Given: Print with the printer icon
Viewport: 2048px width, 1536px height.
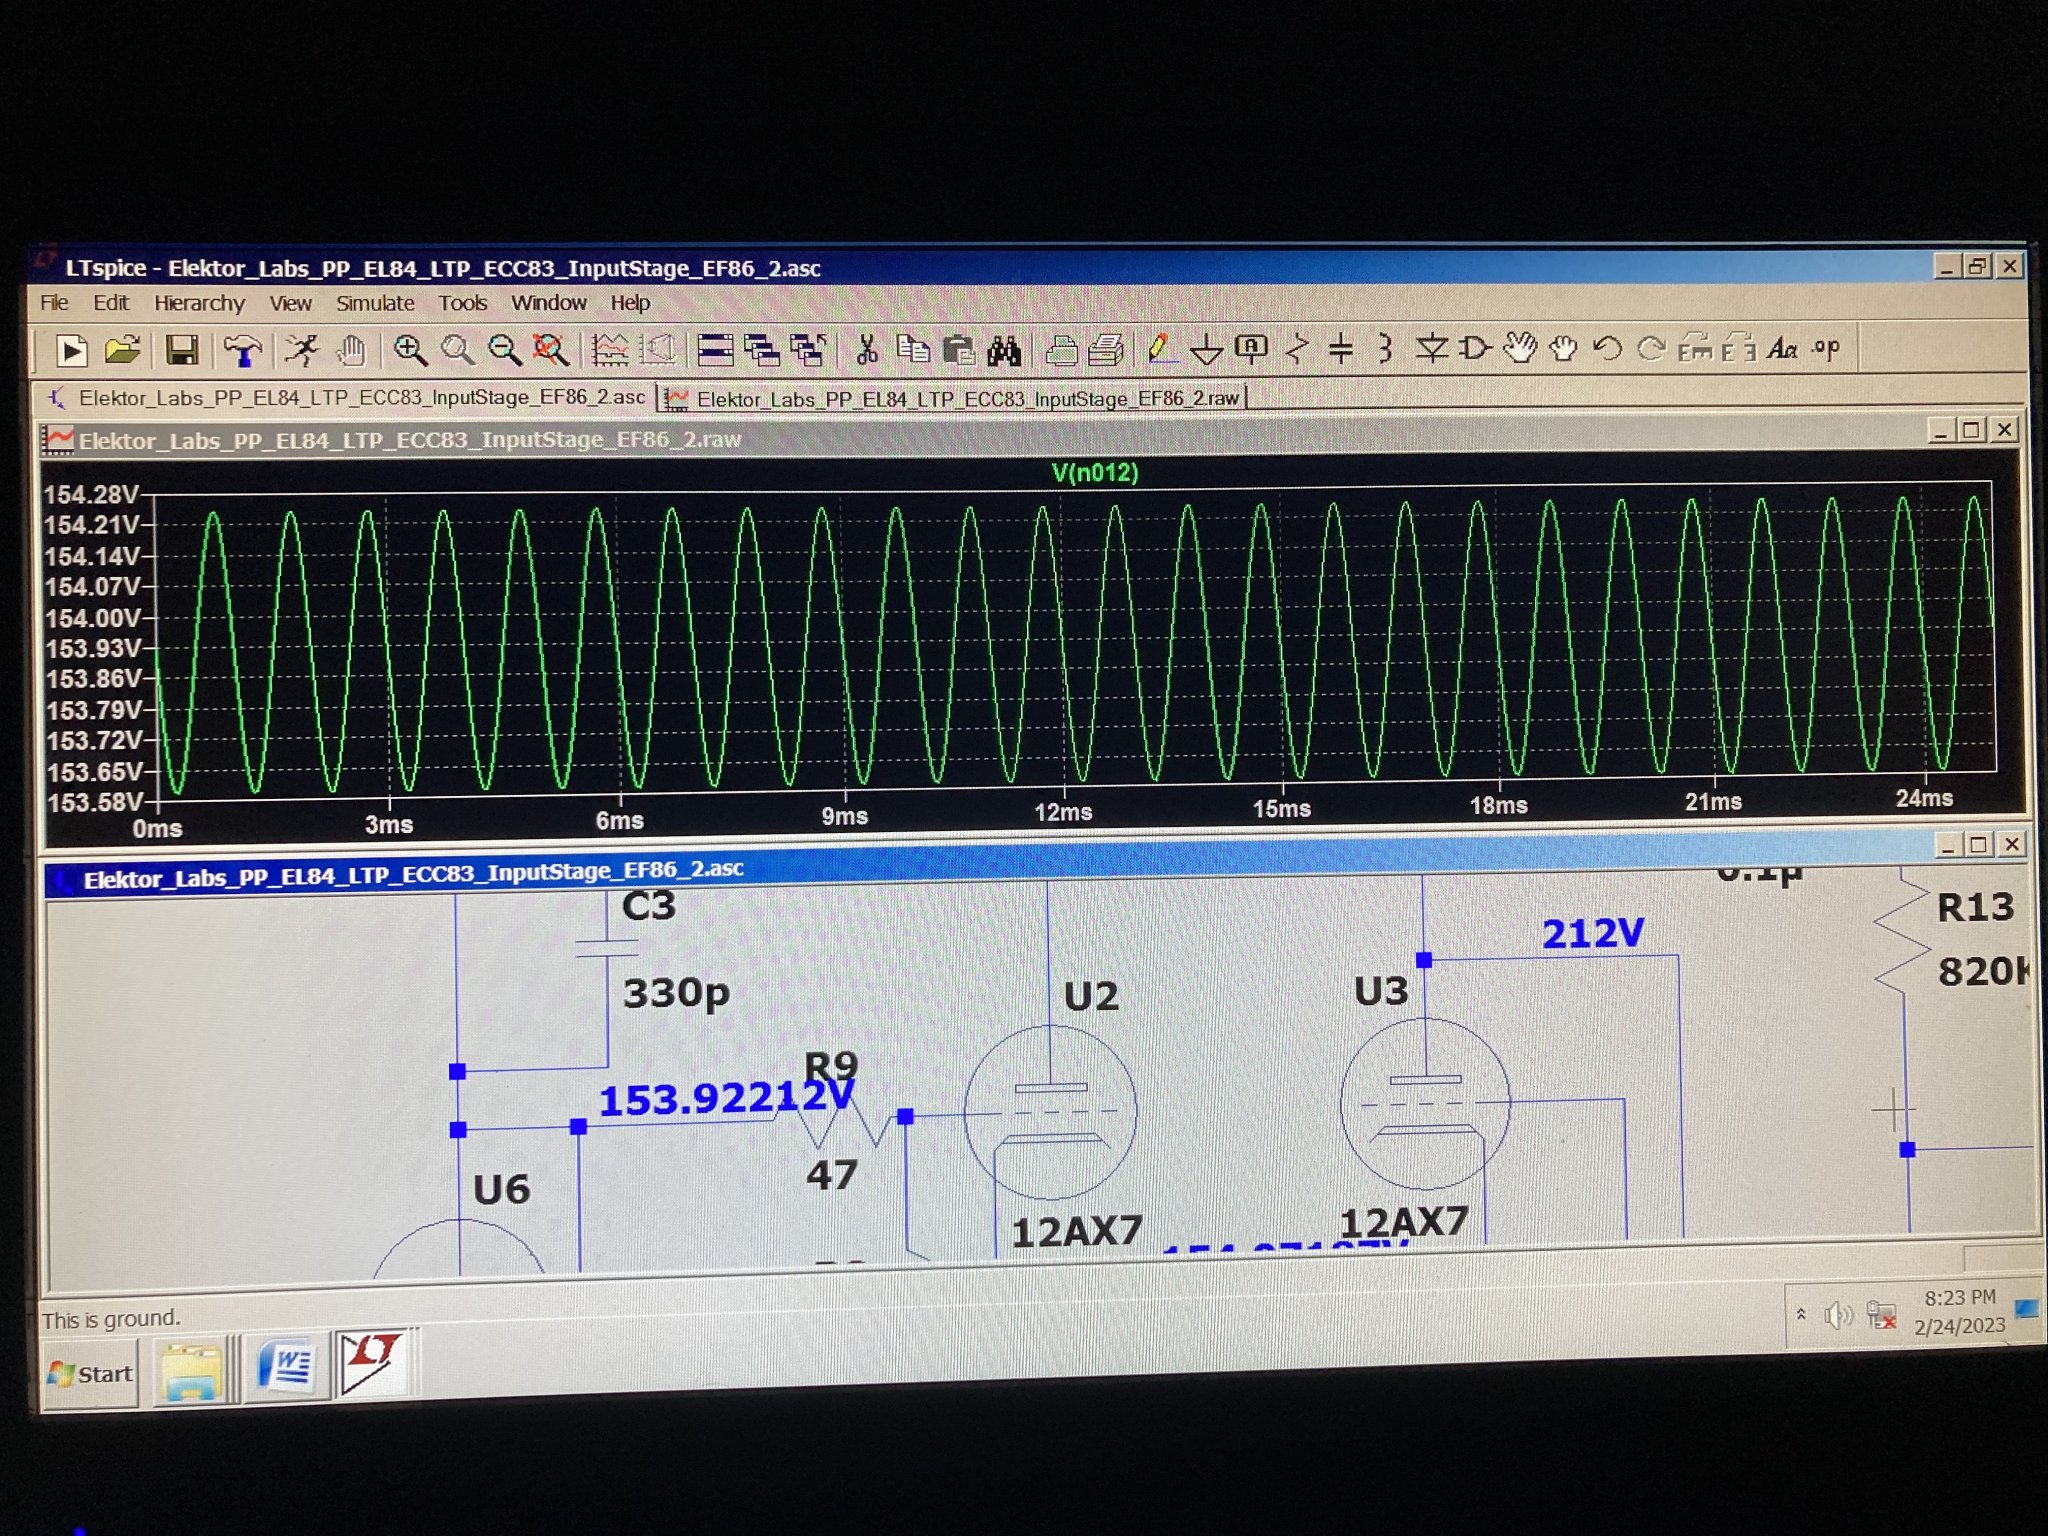Looking at the screenshot, I should [x=1061, y=350].
